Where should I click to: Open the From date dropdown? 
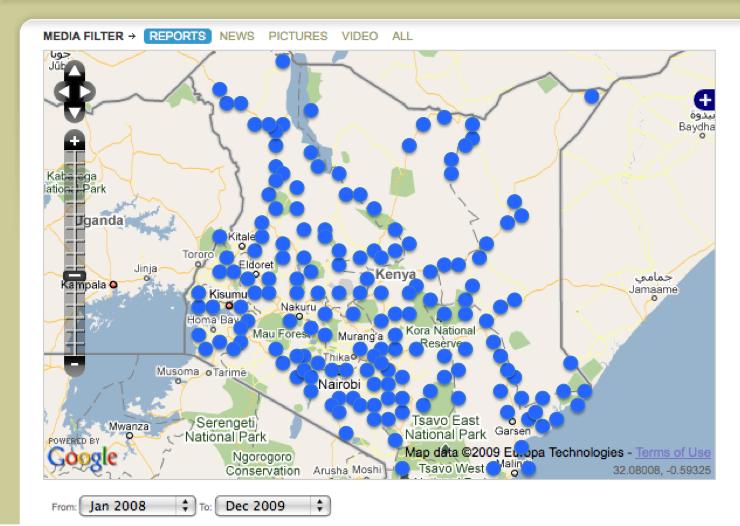tap(137, 506)
